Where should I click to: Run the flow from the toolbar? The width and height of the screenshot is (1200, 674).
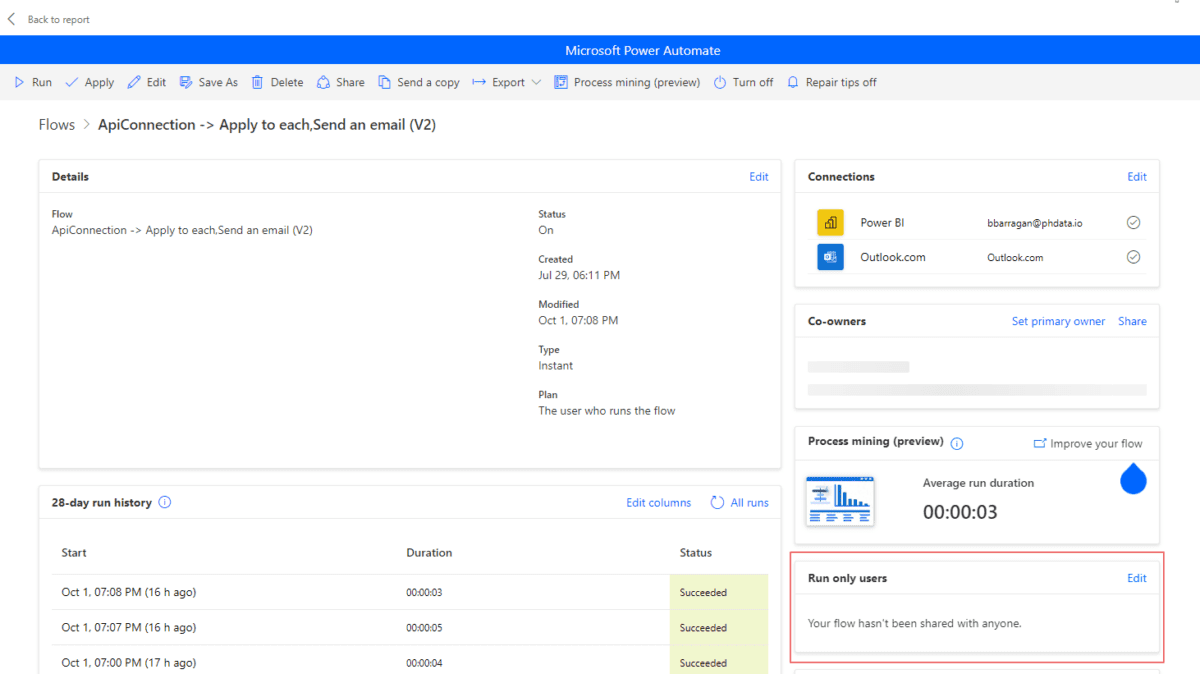tap(32, 82)
